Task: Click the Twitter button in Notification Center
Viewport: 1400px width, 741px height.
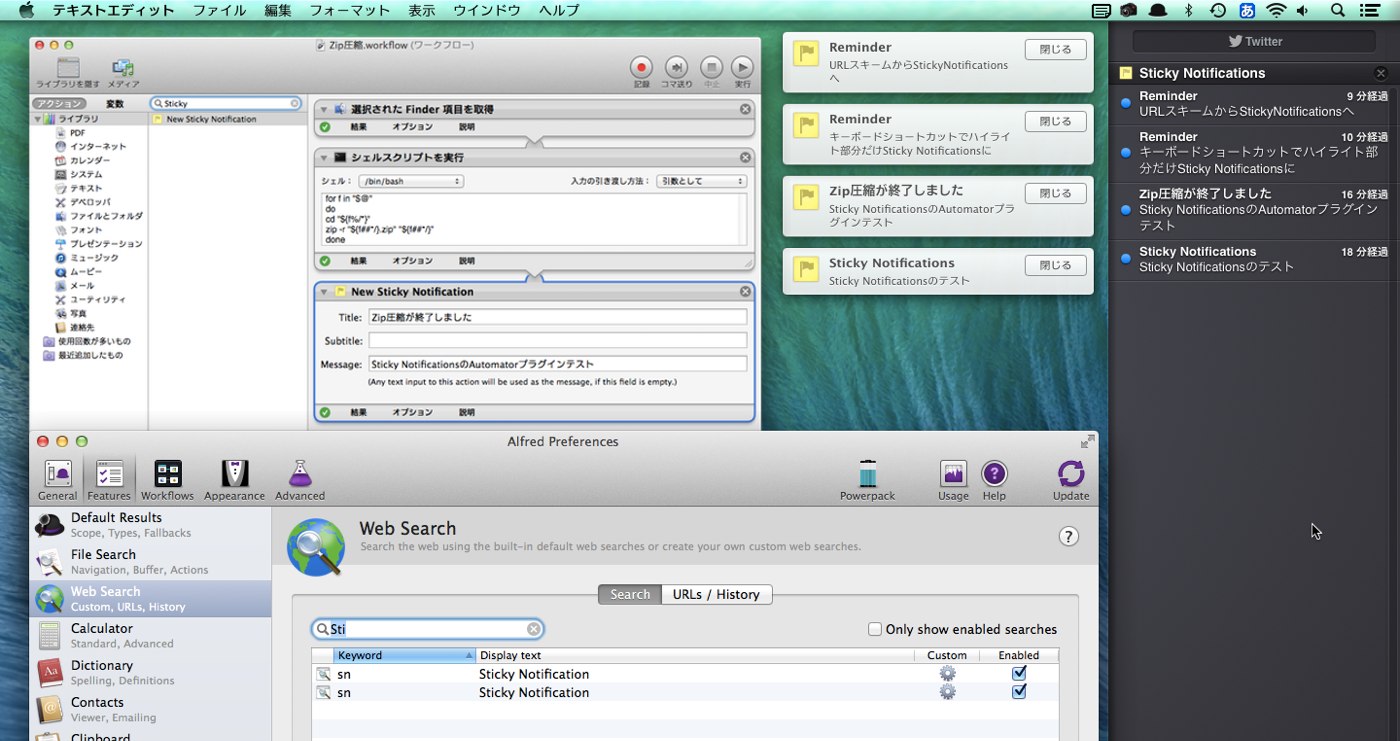Action: click(1255, 41)
